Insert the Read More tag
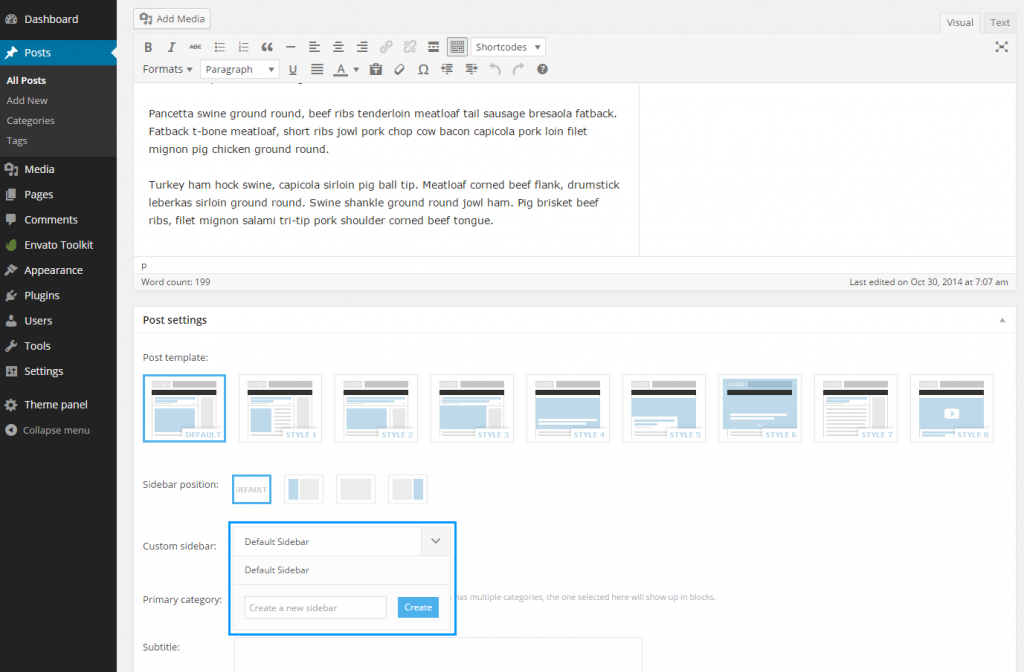This screenshot has height=672, width=1024. click(433, 47)
